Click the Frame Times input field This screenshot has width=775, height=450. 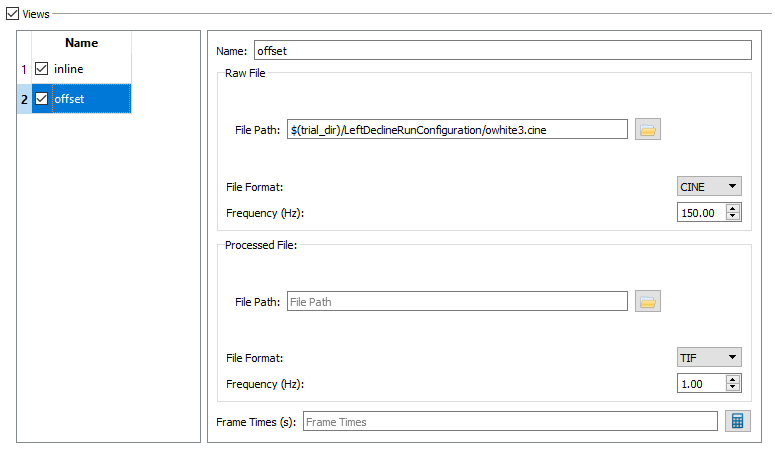(510, 422)
